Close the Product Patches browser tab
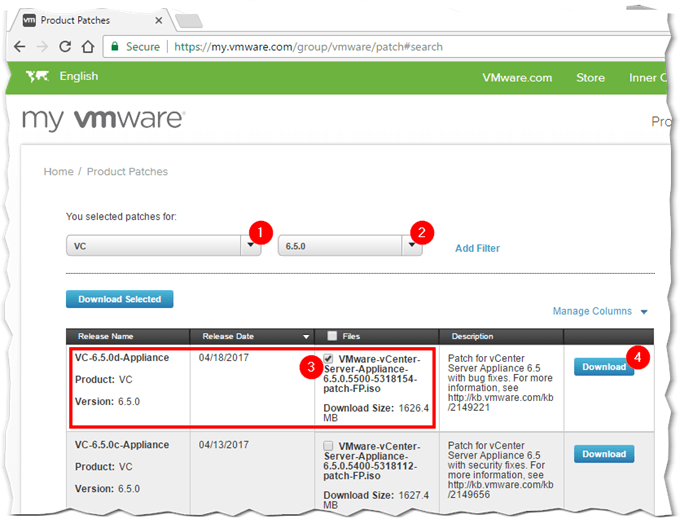 click(159, 20)
